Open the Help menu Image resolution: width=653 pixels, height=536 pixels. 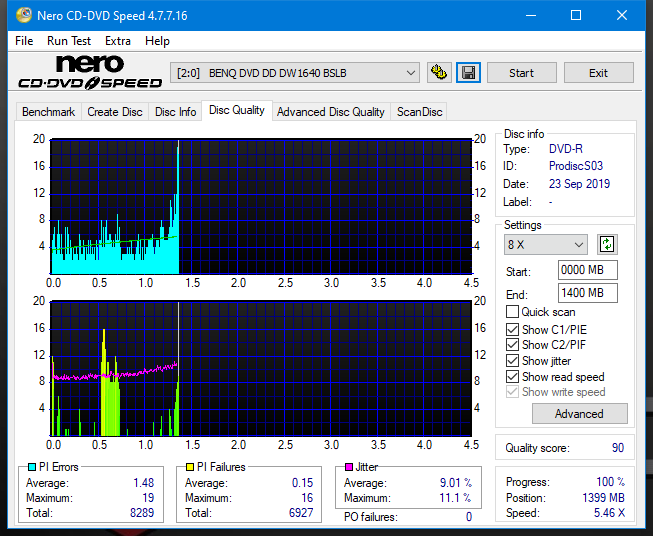(x=157, y=41)
